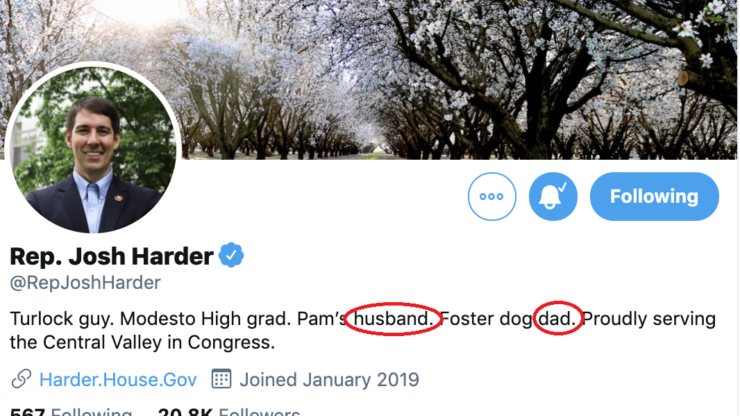Click the circled word dad in bio
Image resolution: width=740 pixels, height=416 pixels.
click(x=557, y=319)
